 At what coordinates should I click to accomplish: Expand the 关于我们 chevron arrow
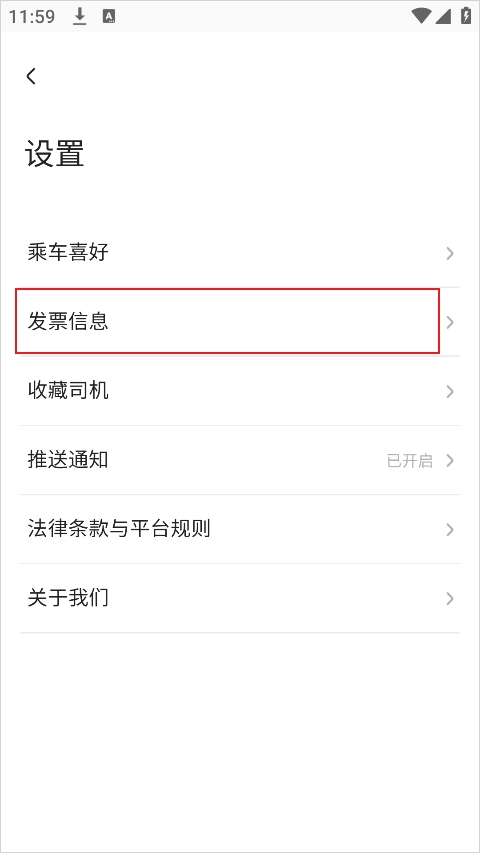coord(450,598)
